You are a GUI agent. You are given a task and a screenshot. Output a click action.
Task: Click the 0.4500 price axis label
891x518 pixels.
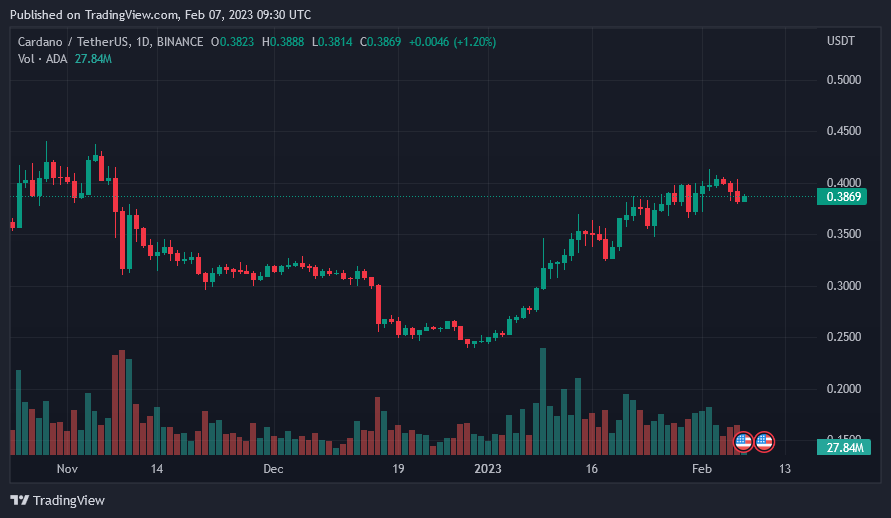coord(844,131)
